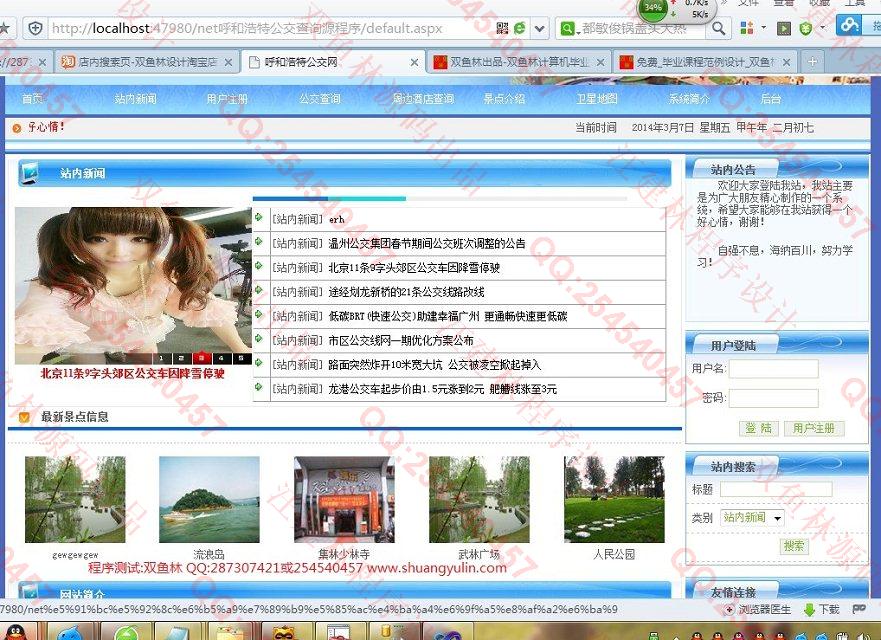
Task: Open the 景点介绍 navigation menu item
Action: coord(504,99)
